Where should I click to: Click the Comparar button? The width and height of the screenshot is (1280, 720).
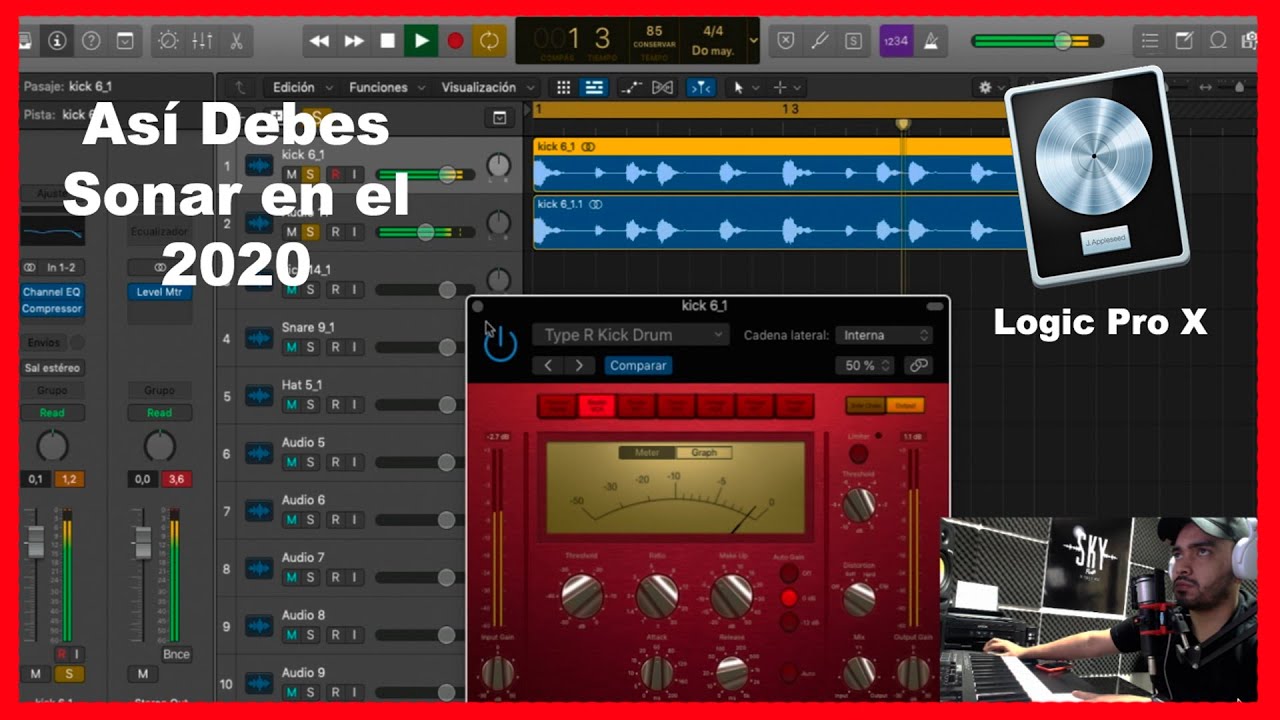tap(638, 365)
